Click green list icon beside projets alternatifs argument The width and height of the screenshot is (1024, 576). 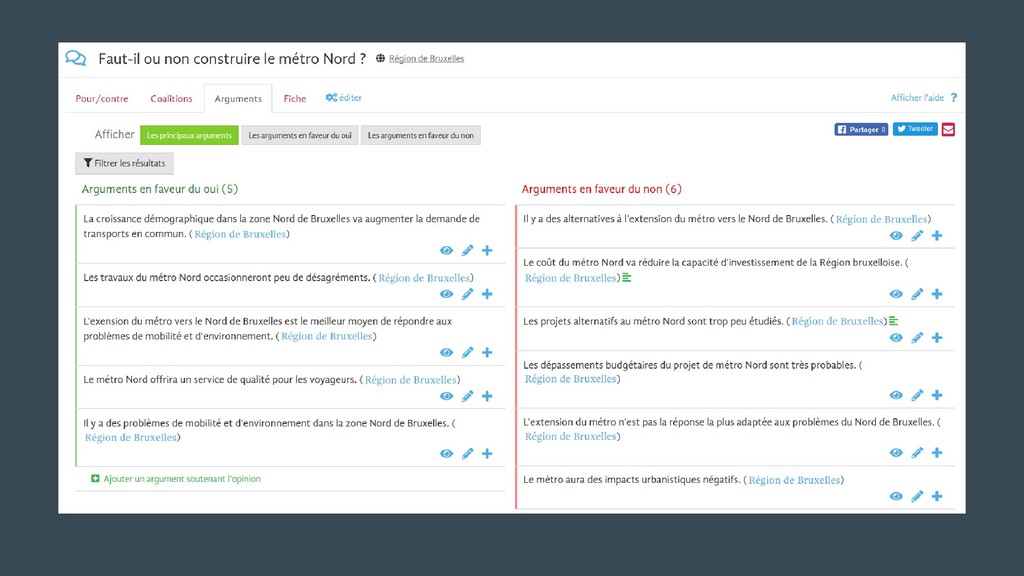tap(893, 321)
